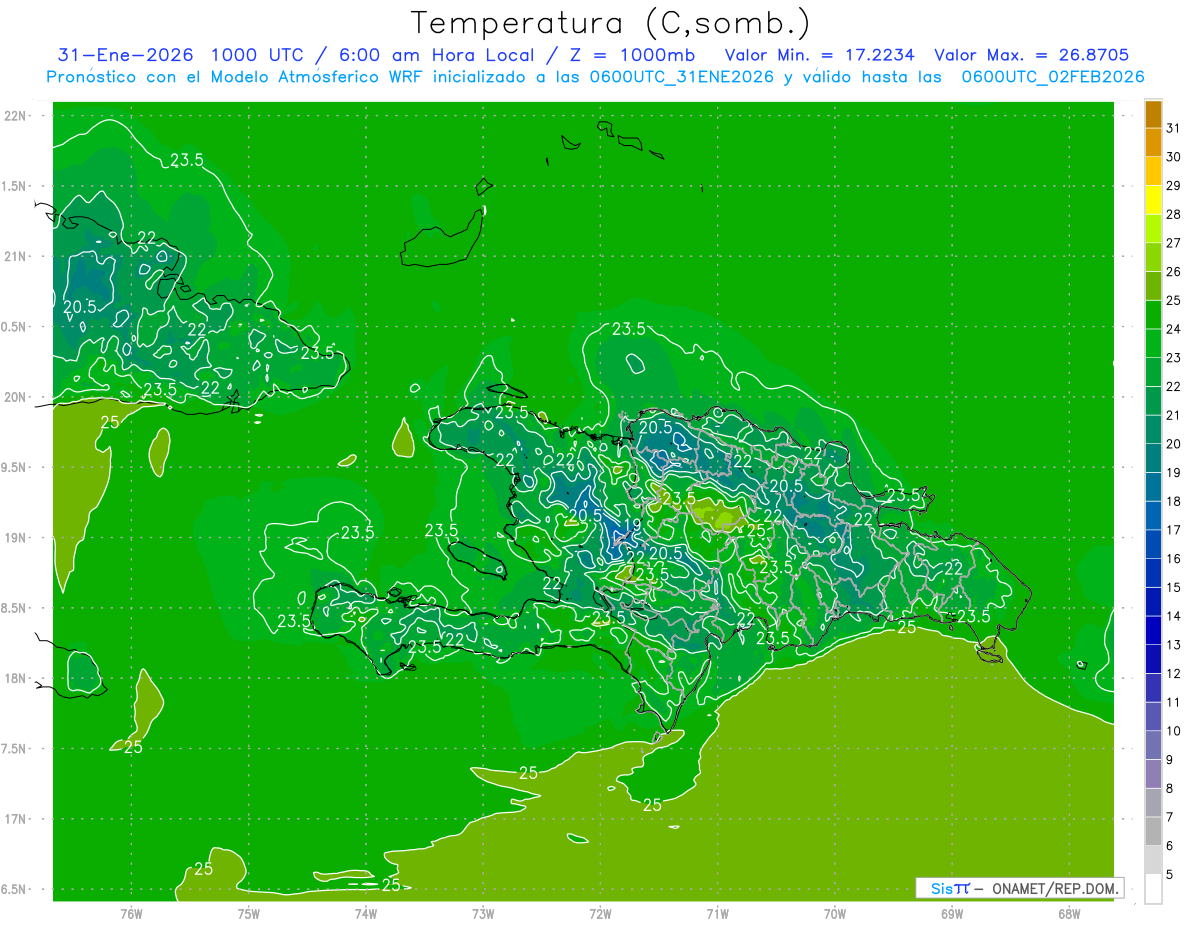The image size is (1200, 927).
Task: Click the '18N' latitude axis label
Action: [15, 678]
